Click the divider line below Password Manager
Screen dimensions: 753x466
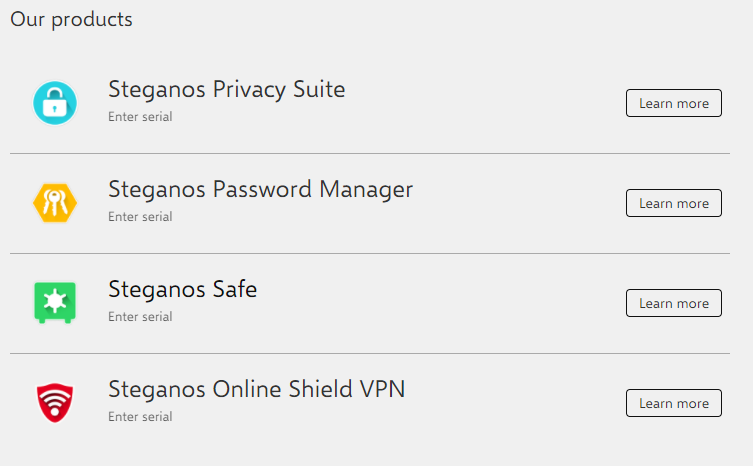pos(370,254)
